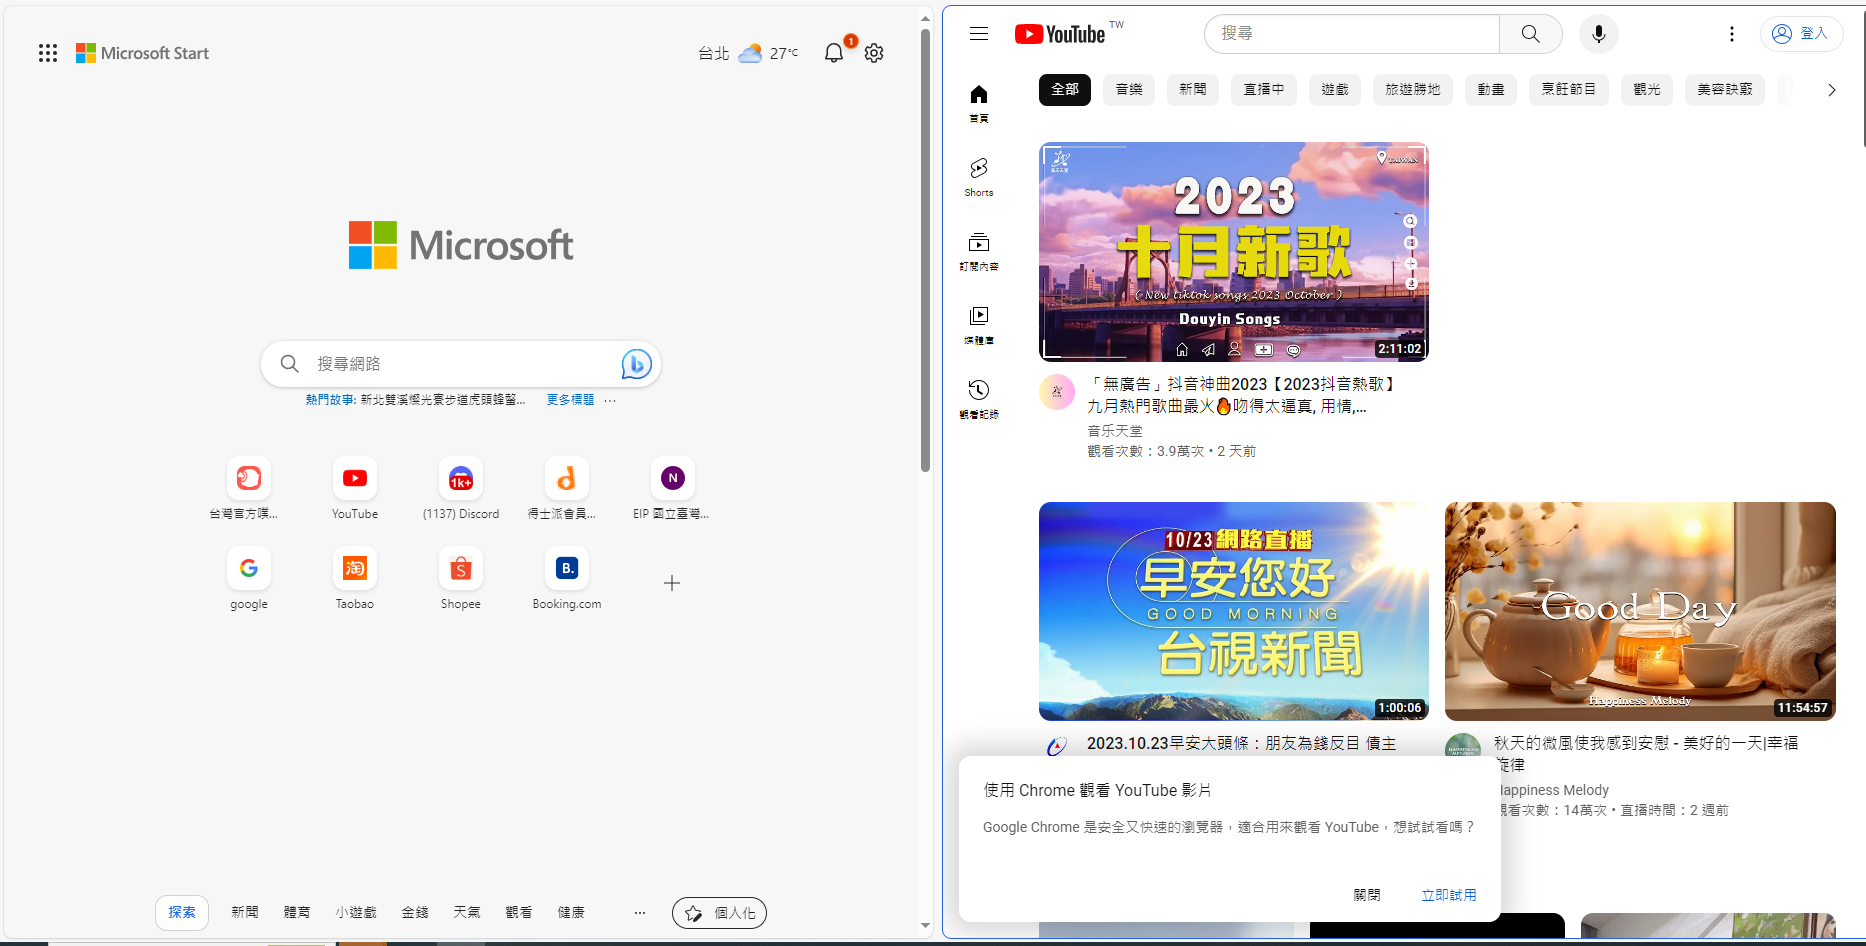Open Microsoft Start notifications bell

coord(834,53)
